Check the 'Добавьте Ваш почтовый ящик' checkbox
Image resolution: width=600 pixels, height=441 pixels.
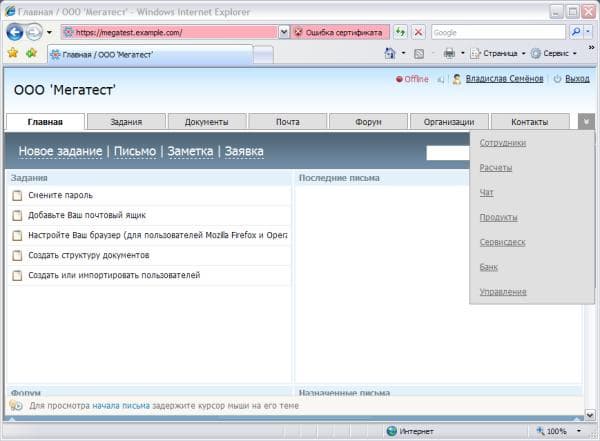[17, 216]
